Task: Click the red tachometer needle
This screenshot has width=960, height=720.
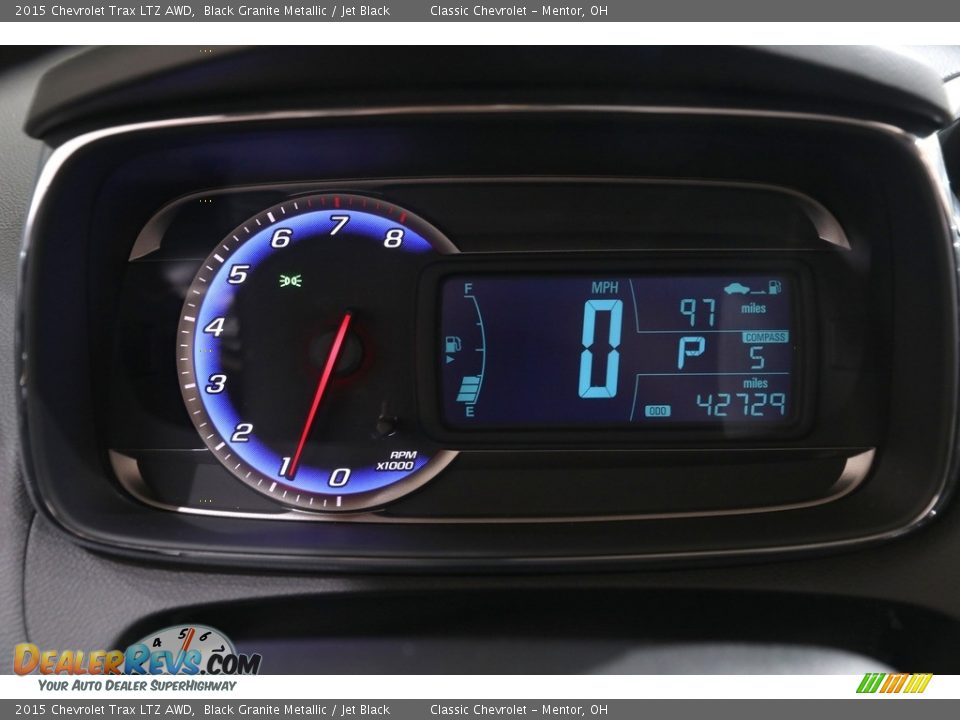Action: 320,395
